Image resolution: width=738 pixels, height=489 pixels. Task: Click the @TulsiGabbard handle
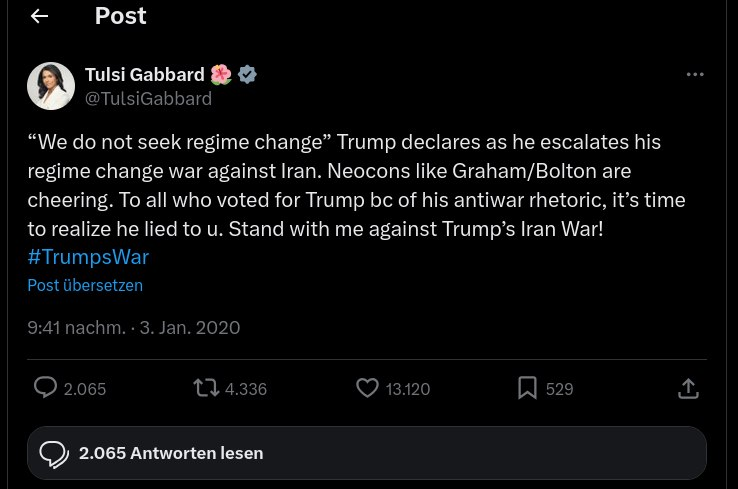coord(148,98)
